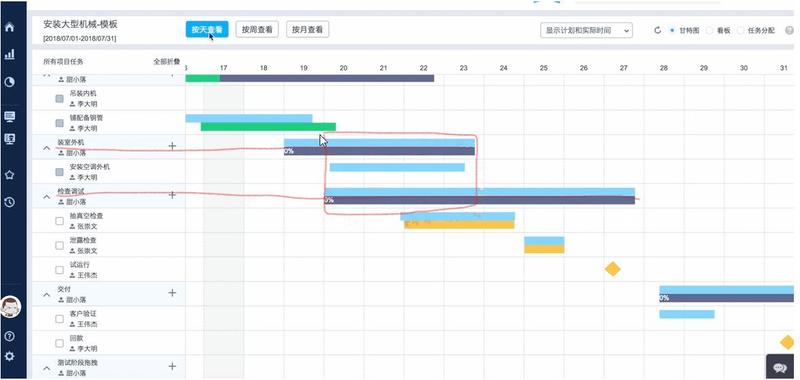The height and width of the screenshot is (380, 800).
Task: Open the settings gear icon
Action: (9, 356)
